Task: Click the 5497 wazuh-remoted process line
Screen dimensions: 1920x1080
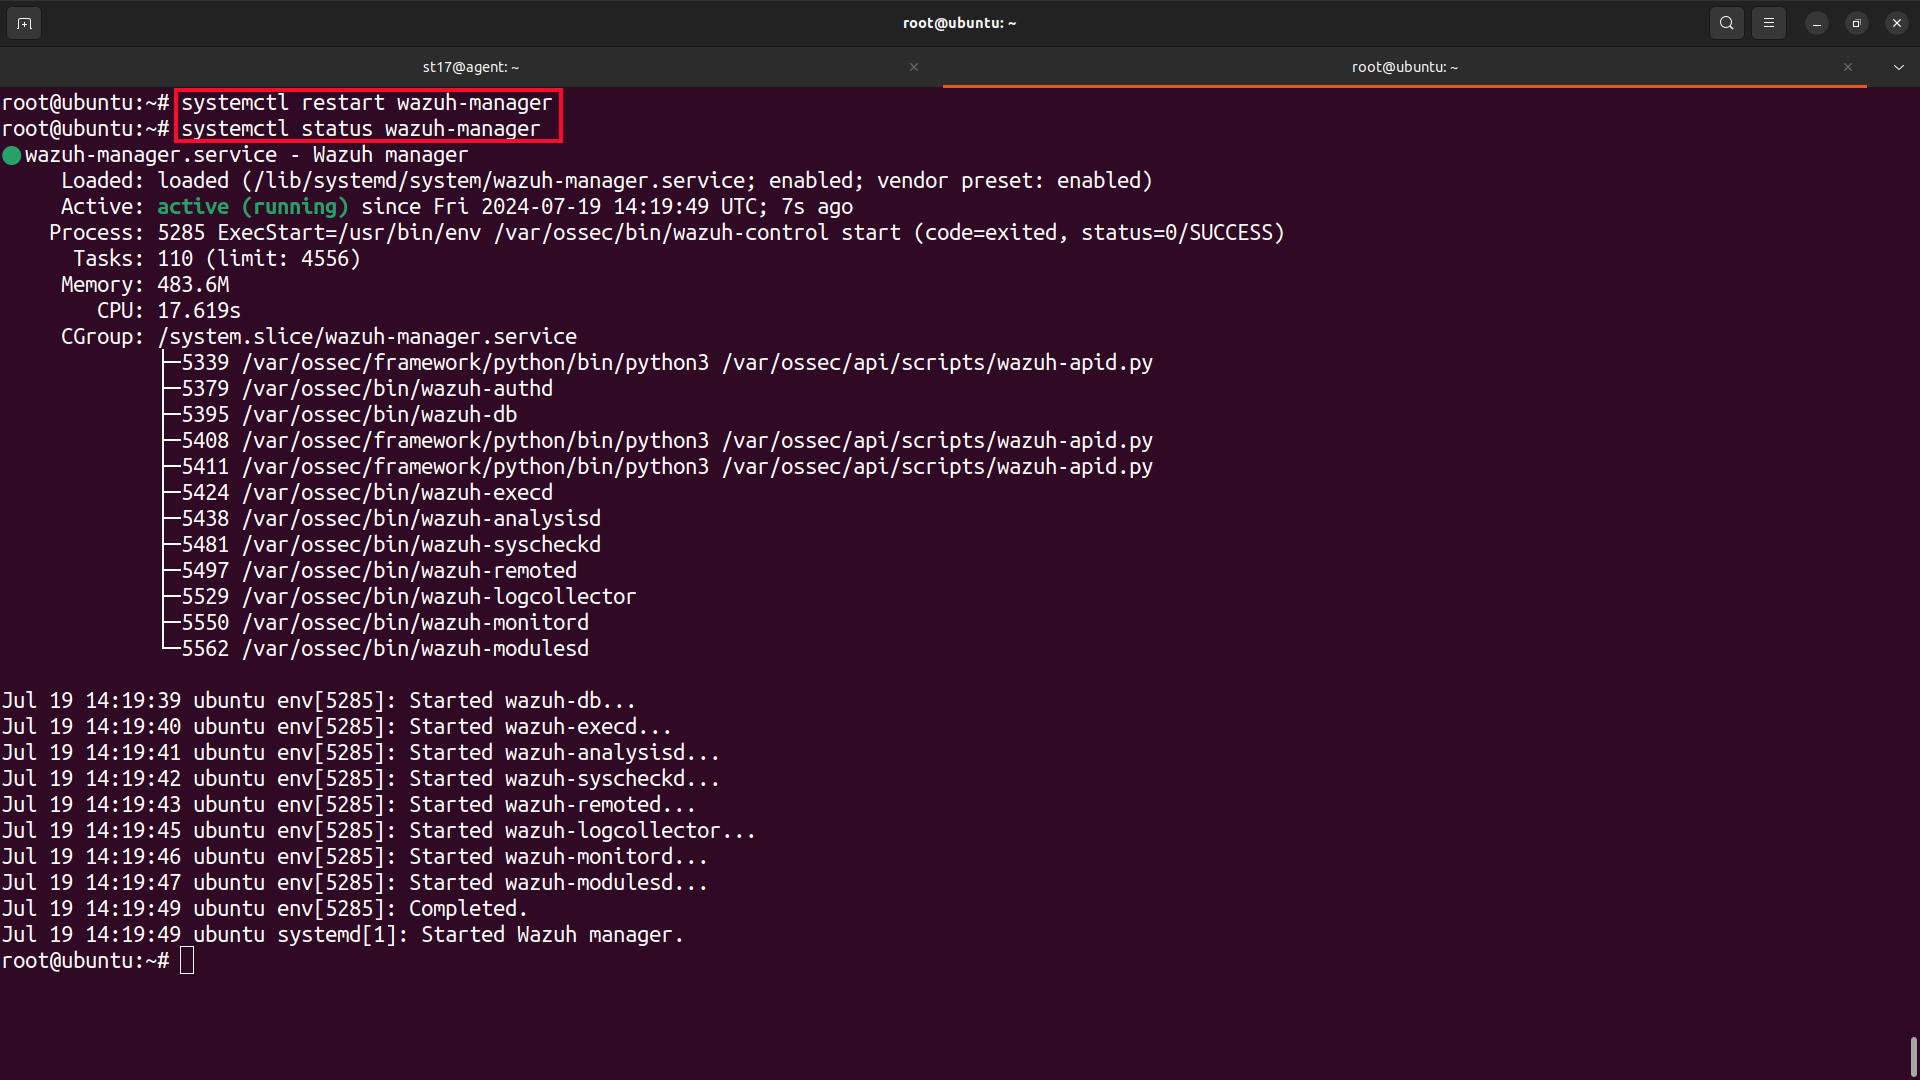Action: [379, 571]
